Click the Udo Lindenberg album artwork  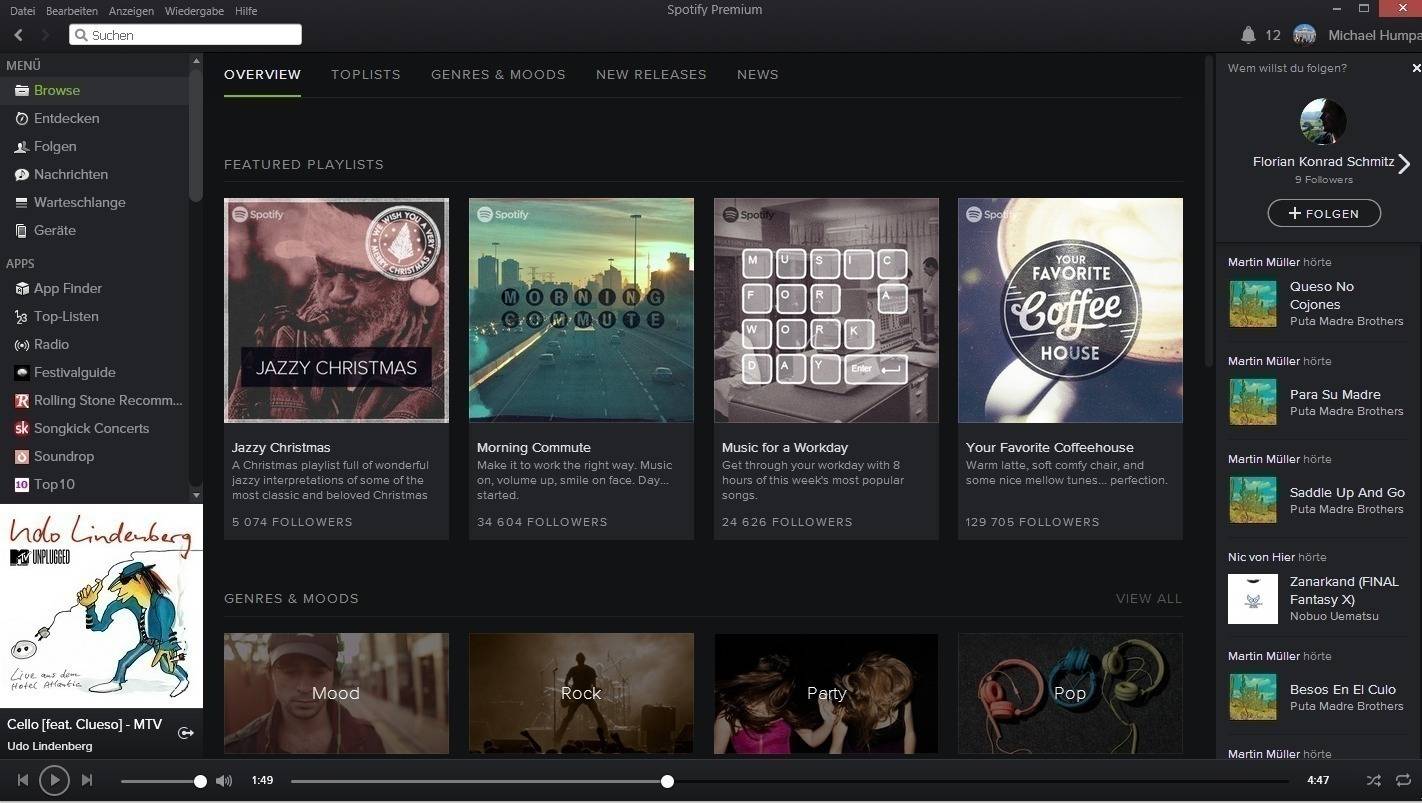point(101,606)
